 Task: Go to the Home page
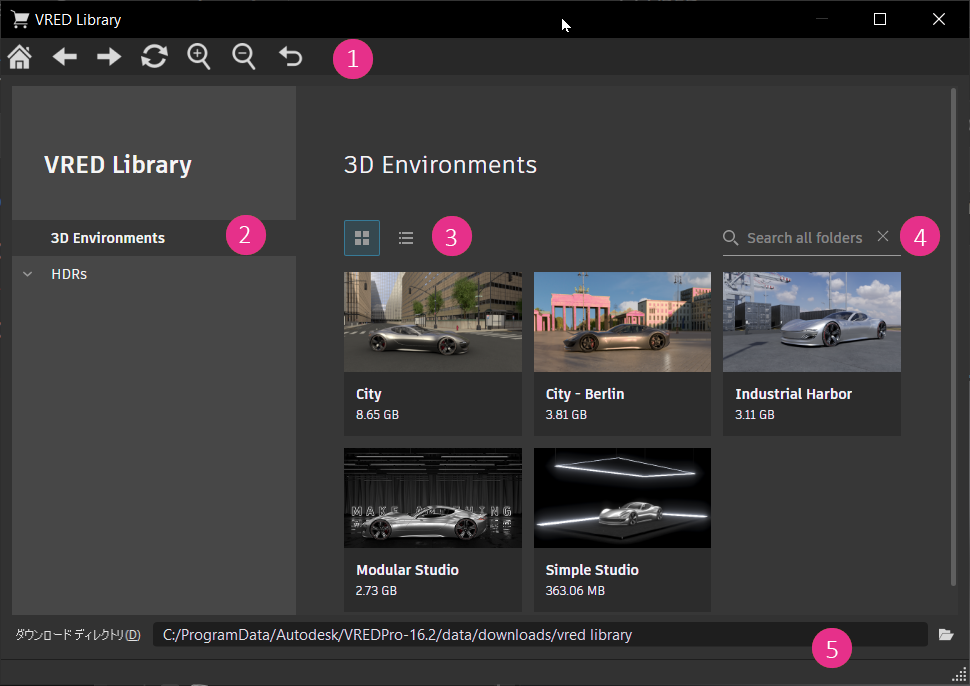pyautogui.click(x=20, y=57)
